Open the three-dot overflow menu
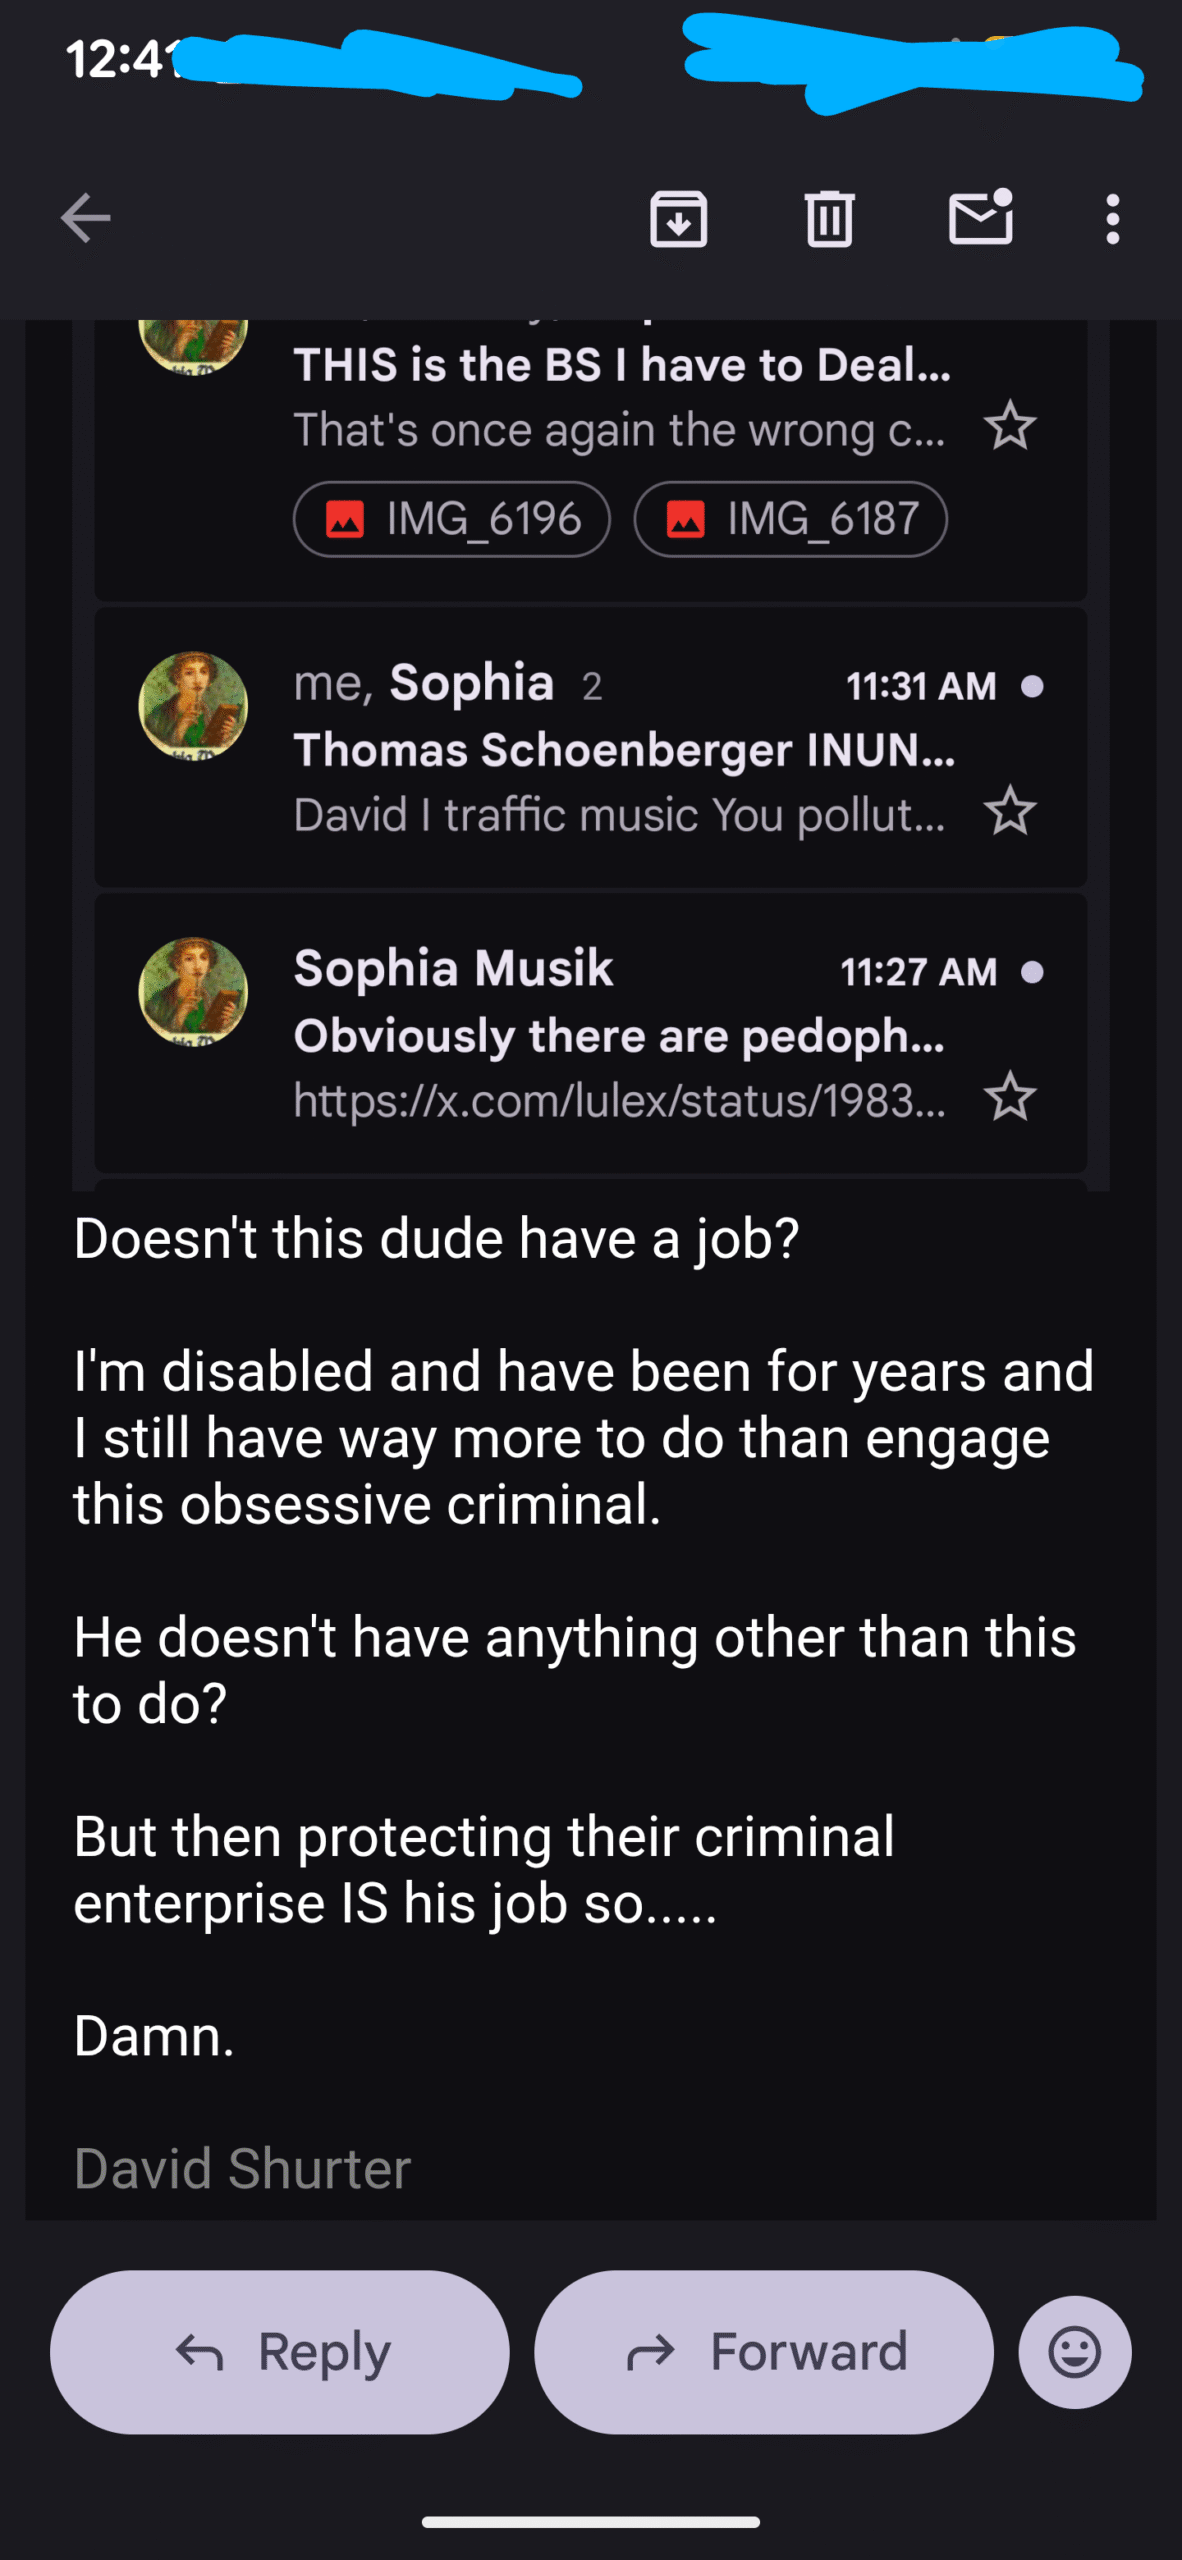 pos(1112,218)
